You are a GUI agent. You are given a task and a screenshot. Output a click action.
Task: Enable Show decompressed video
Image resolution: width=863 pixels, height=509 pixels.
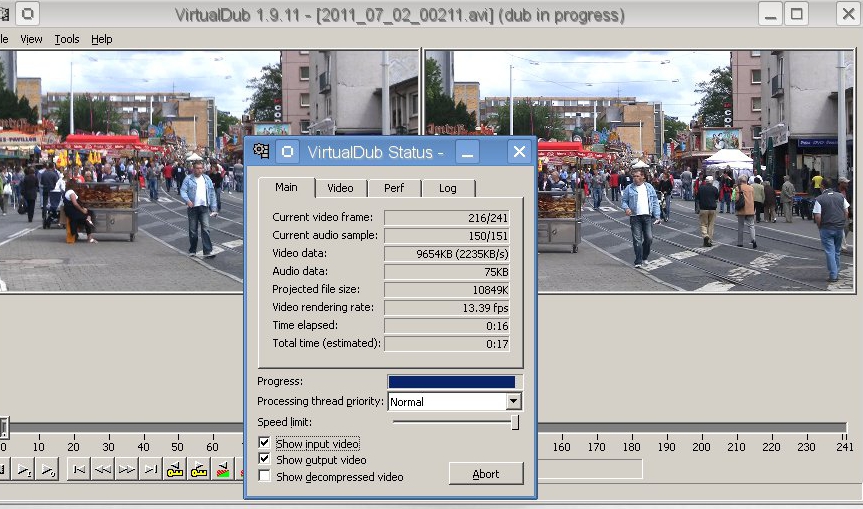[264, 476]
